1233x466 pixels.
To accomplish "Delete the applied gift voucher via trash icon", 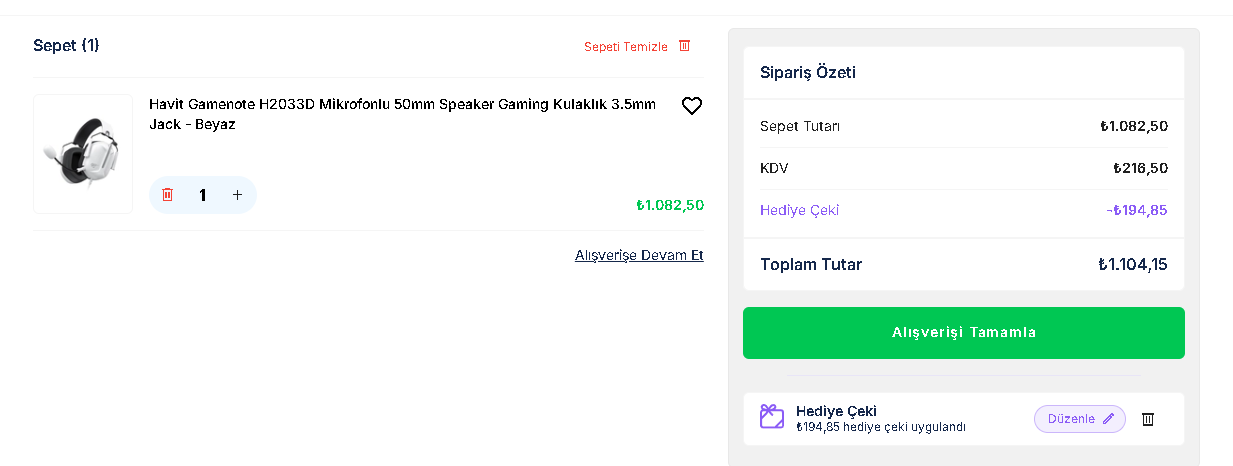I will (1148, 419).
